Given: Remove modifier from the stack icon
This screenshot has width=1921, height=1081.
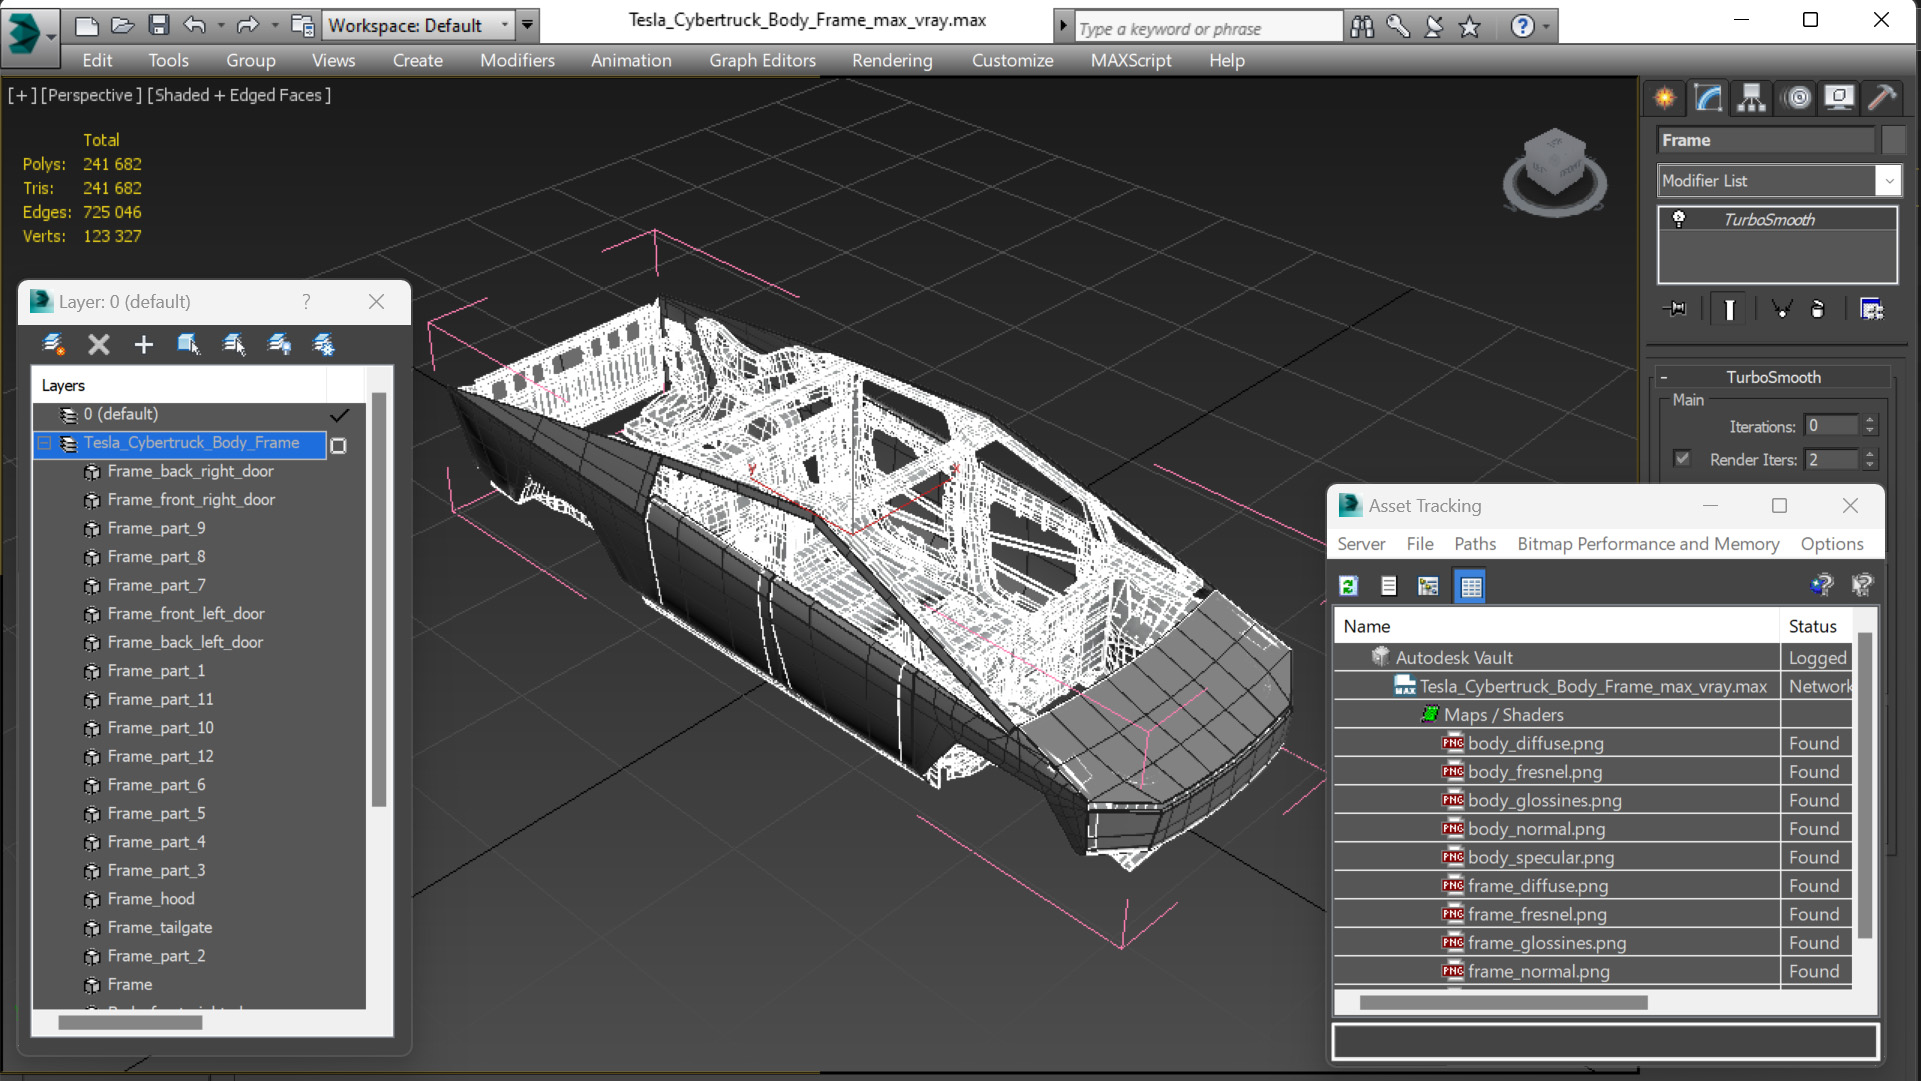Looking at the screenshot, I should (1818, 309).
